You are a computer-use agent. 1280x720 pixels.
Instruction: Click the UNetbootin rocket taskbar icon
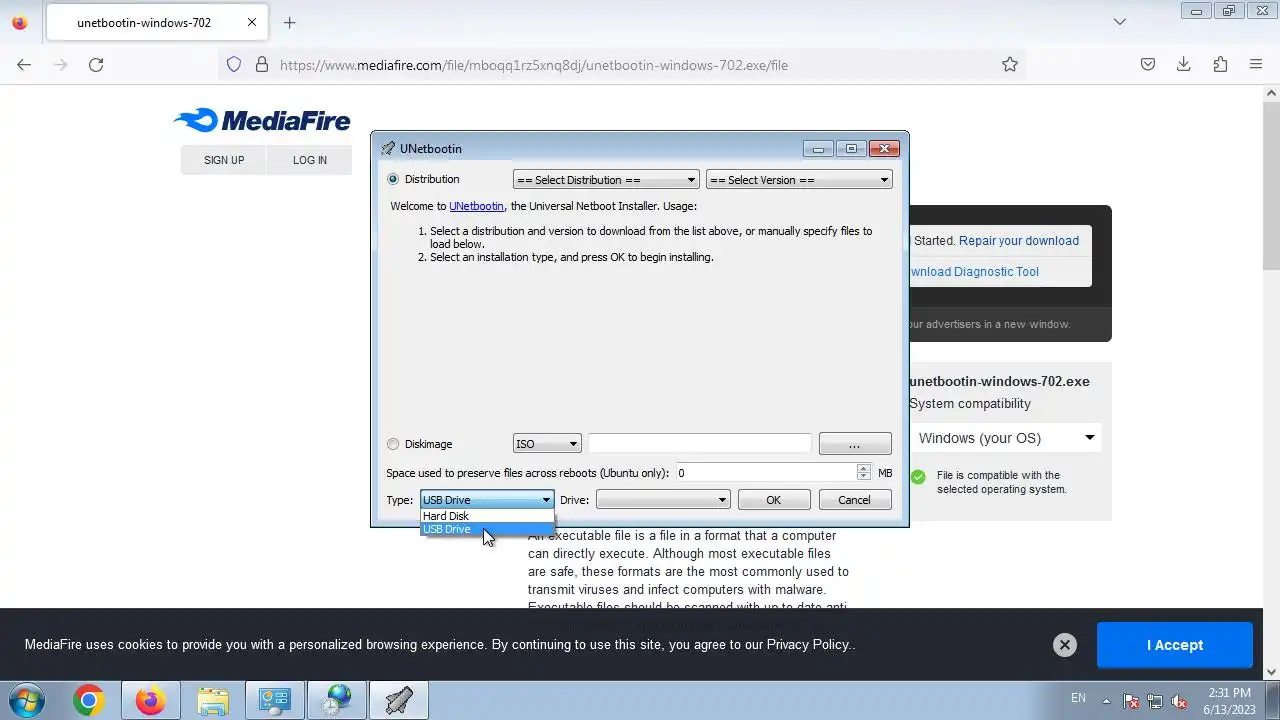[x=399, y=701]
